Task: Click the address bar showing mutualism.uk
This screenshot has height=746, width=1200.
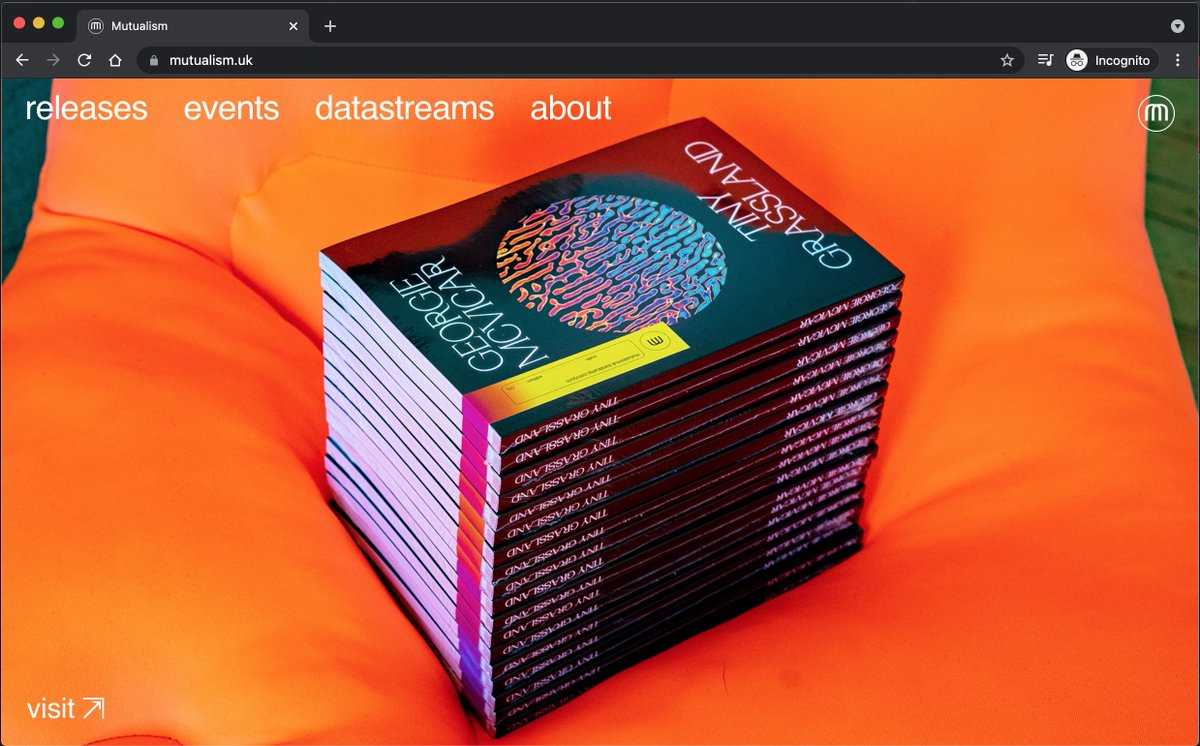Action: point(580,60)
